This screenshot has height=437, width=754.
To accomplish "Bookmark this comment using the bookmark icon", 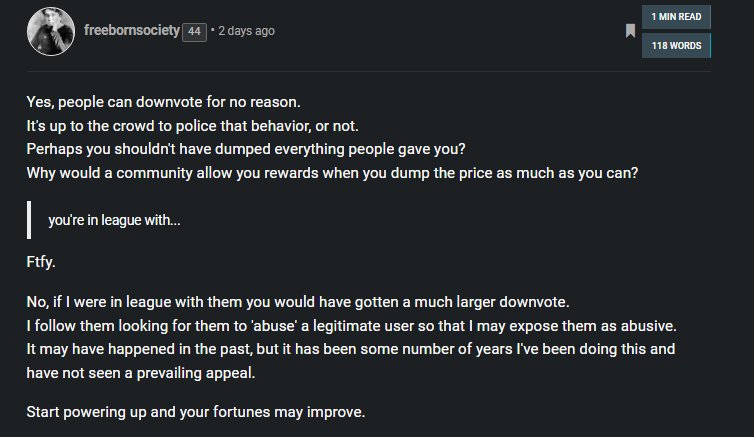I will (x=630, y=31).
